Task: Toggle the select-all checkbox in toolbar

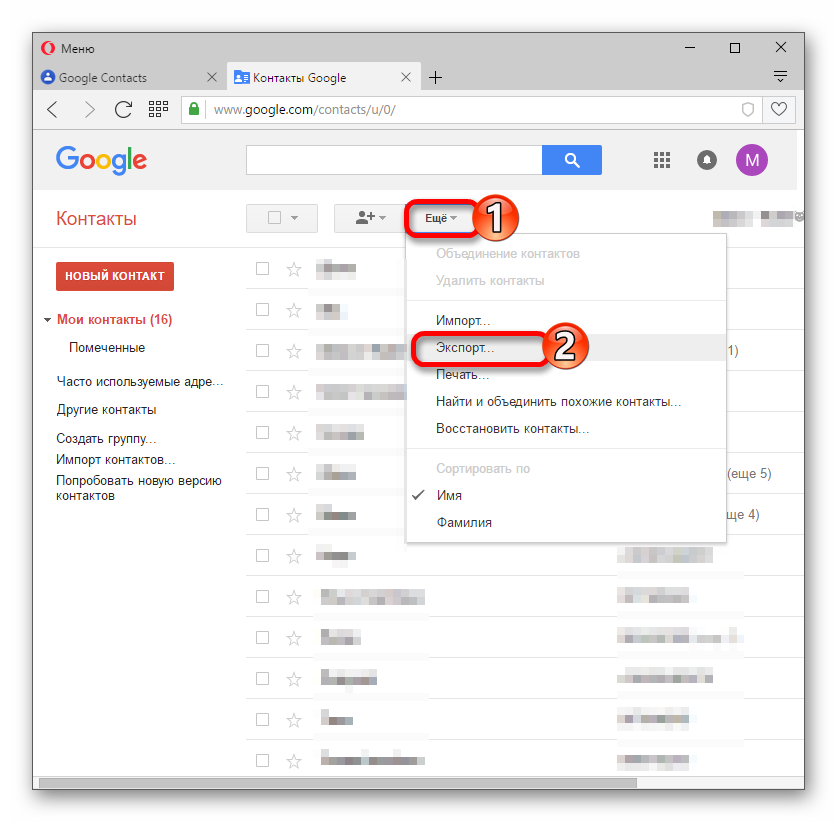Action: click(274, 218)
